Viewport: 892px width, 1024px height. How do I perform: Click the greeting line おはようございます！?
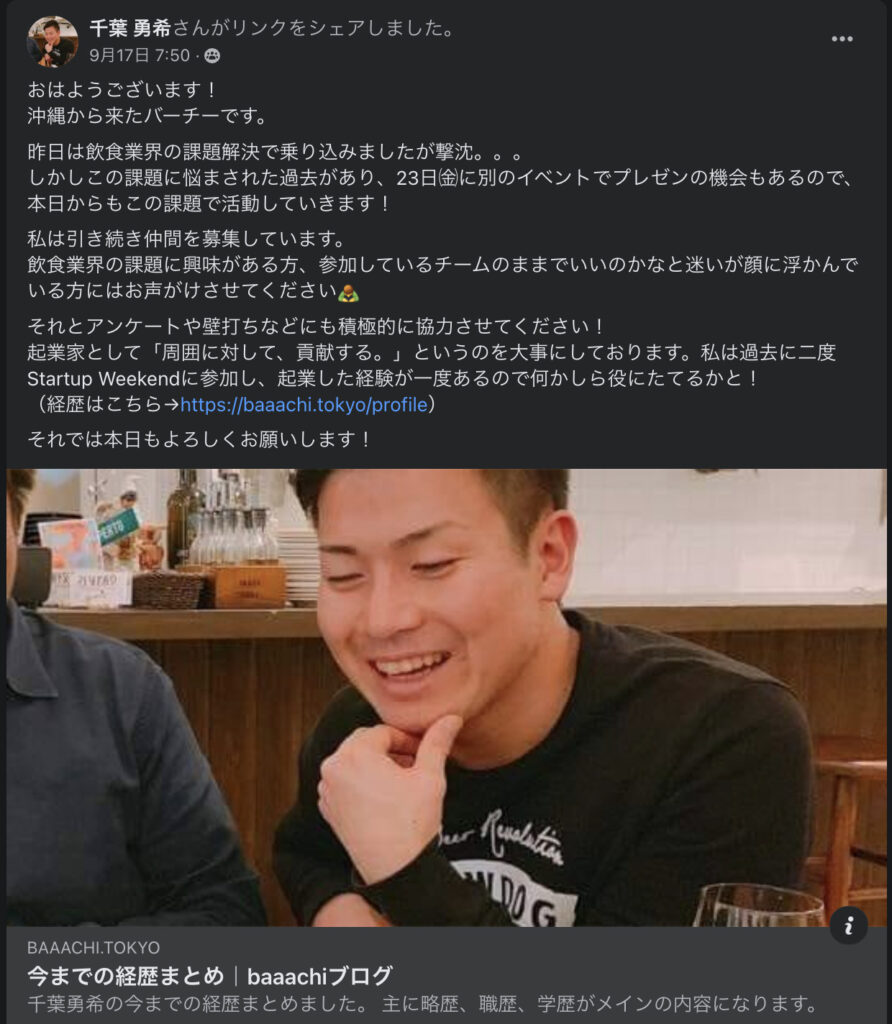pyautogui.click(x=123, y=89)
